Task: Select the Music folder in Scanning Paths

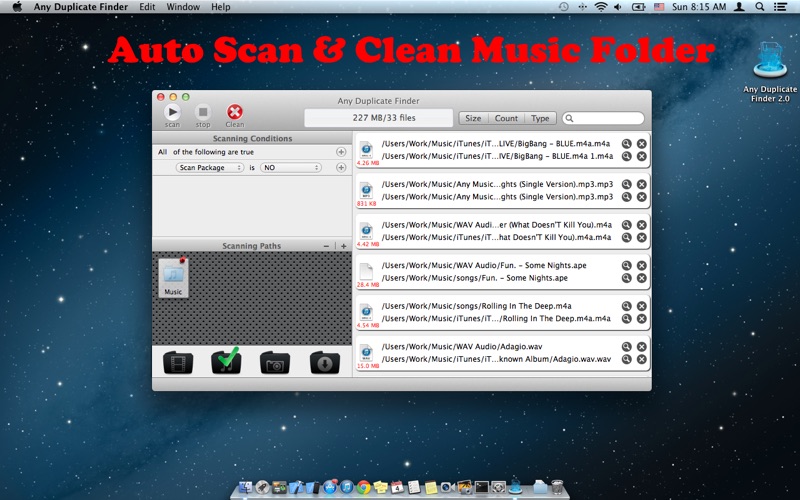Action: click(173, 278)
